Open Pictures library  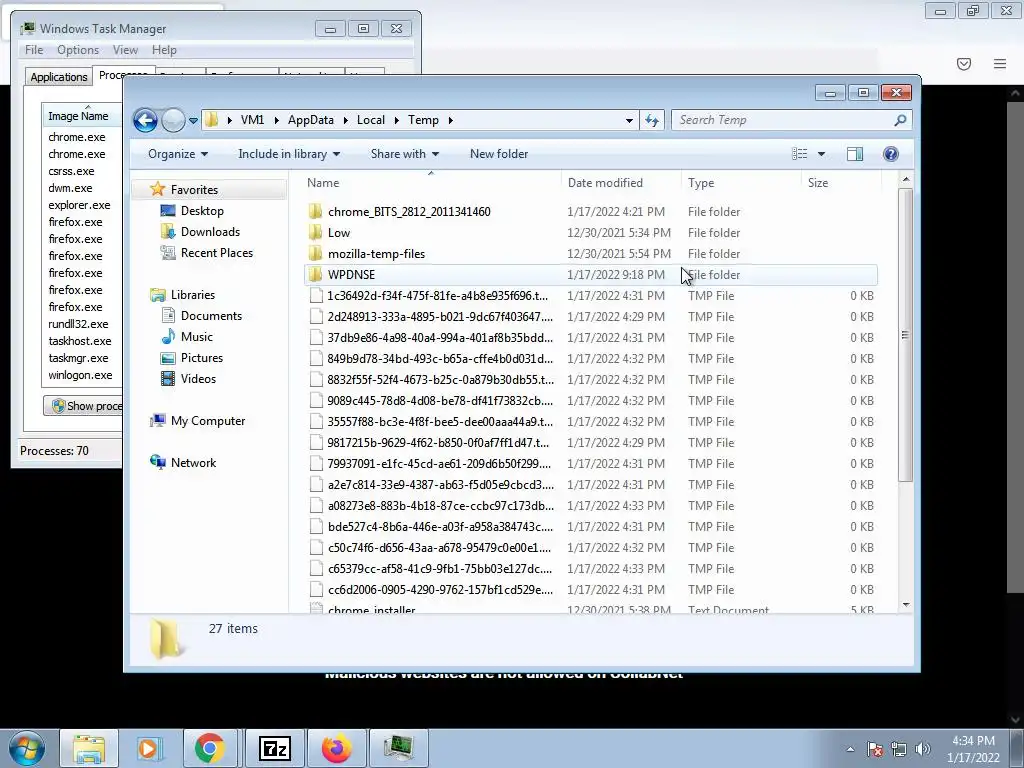(x=202, y=358)
